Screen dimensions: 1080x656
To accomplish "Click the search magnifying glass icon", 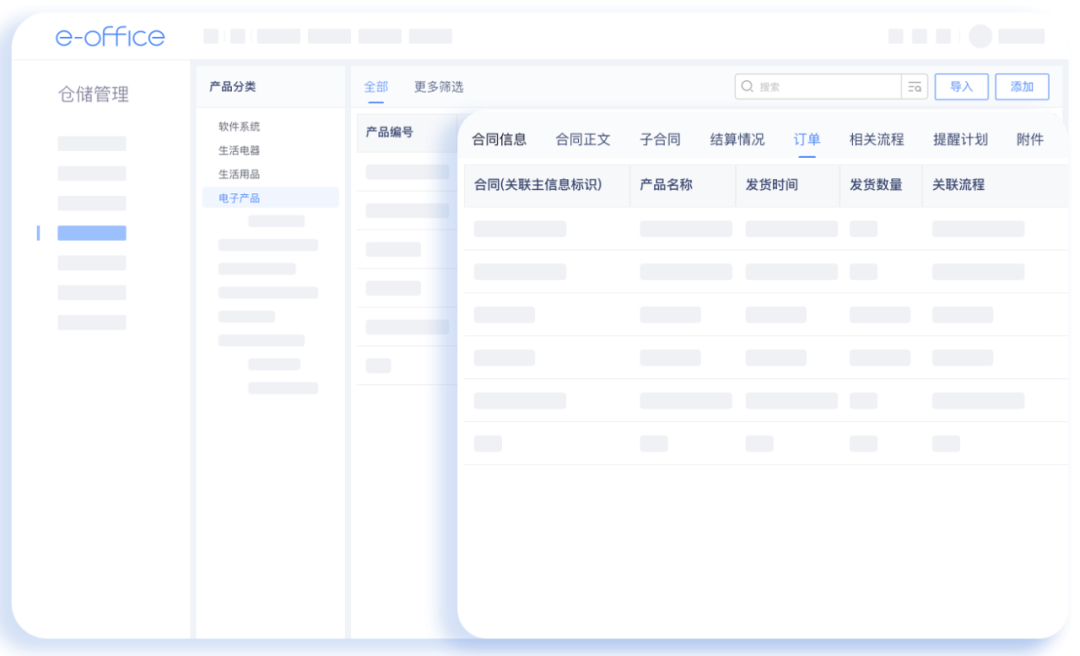I will (x=747, y=86).
